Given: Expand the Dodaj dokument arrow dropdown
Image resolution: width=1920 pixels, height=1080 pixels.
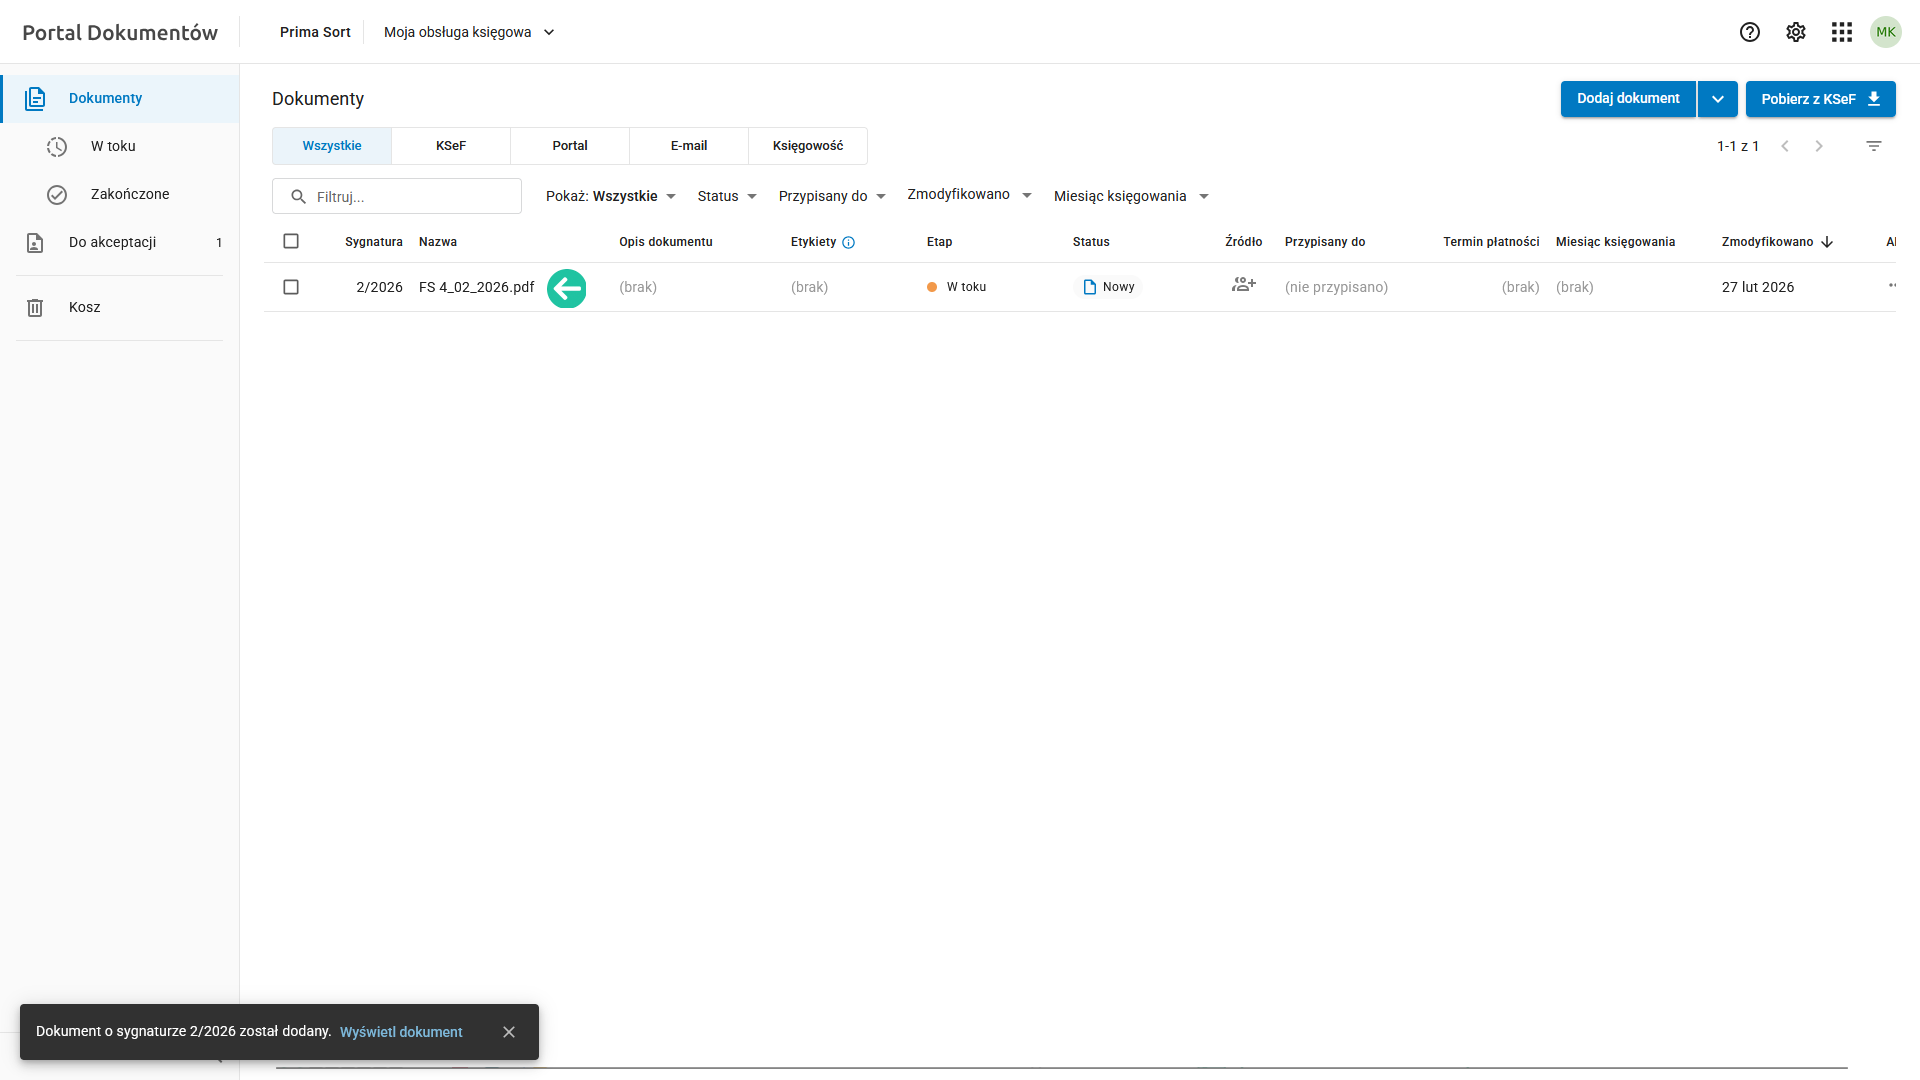Looking at the screenshot, I should (x=1717, y=99).
